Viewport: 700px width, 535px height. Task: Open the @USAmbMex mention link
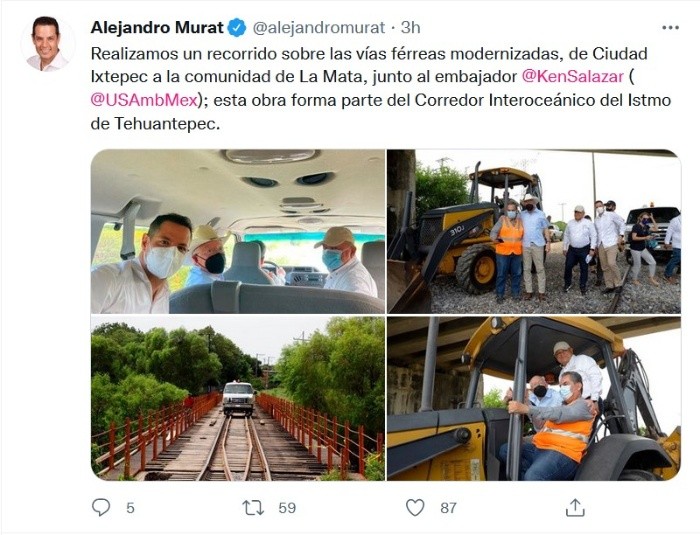click(144, 100)
